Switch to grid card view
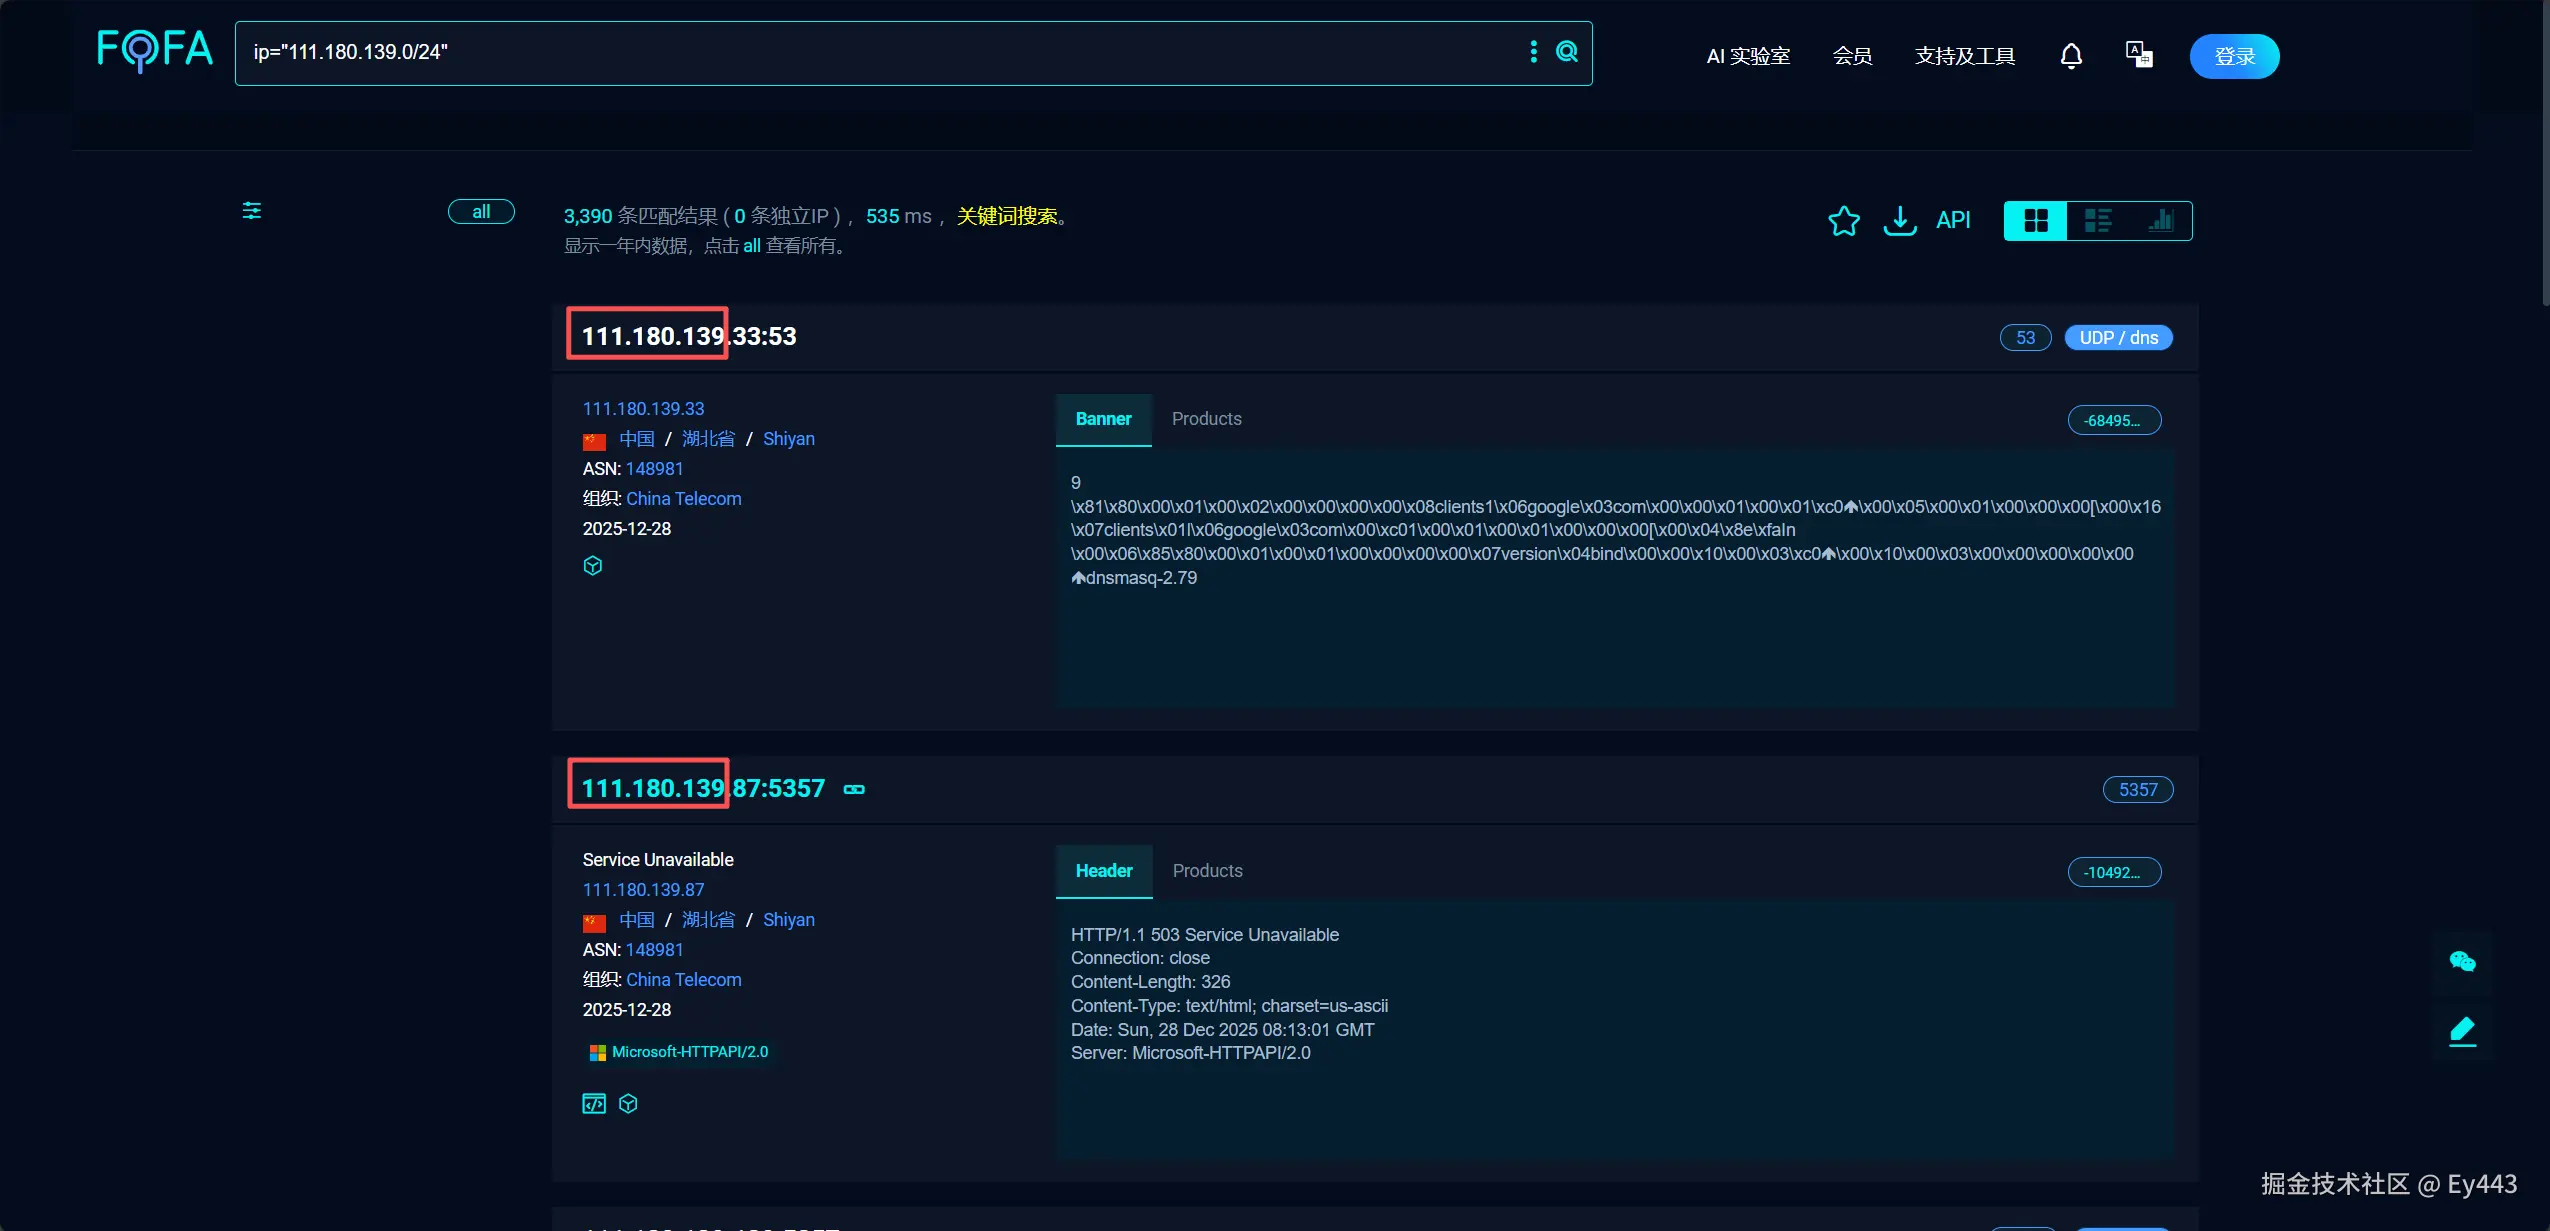The height and width of the screenshot is (1231, 2550). coord(2035,221)
